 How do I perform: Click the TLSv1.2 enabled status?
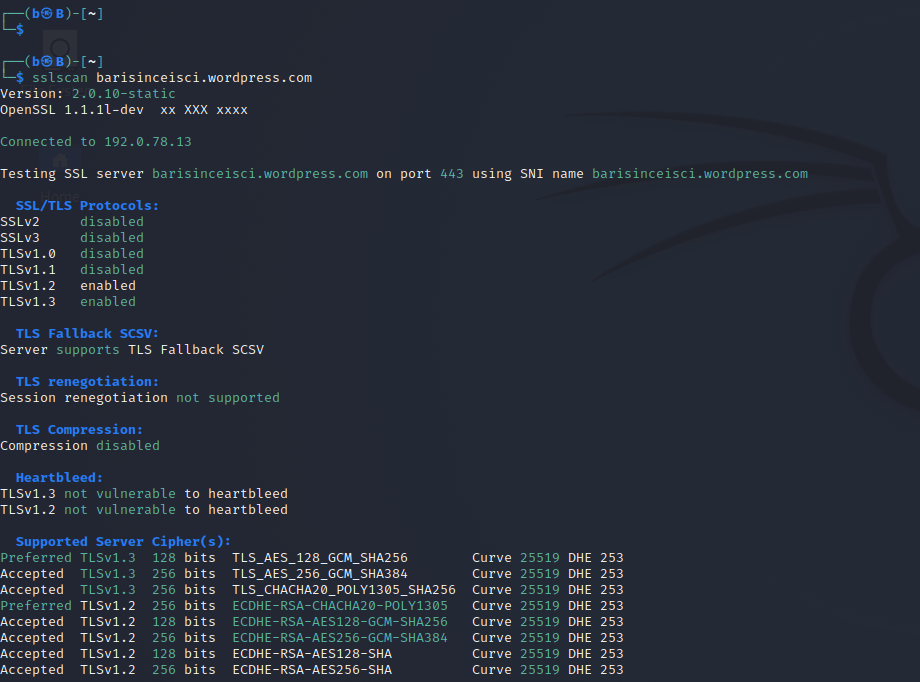click(x=108, y=285)
